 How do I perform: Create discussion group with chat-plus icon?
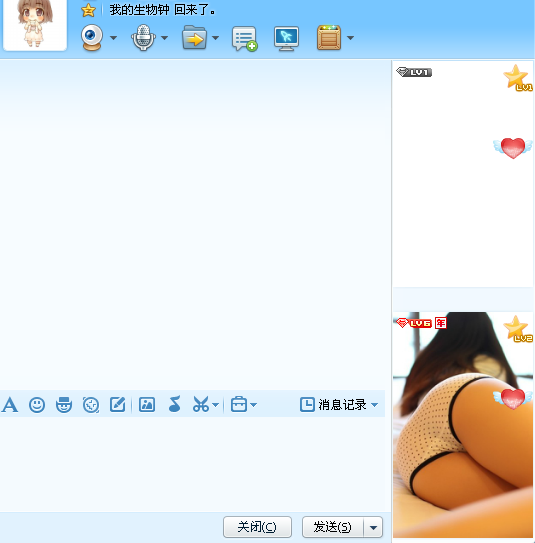tap(244, 38)
